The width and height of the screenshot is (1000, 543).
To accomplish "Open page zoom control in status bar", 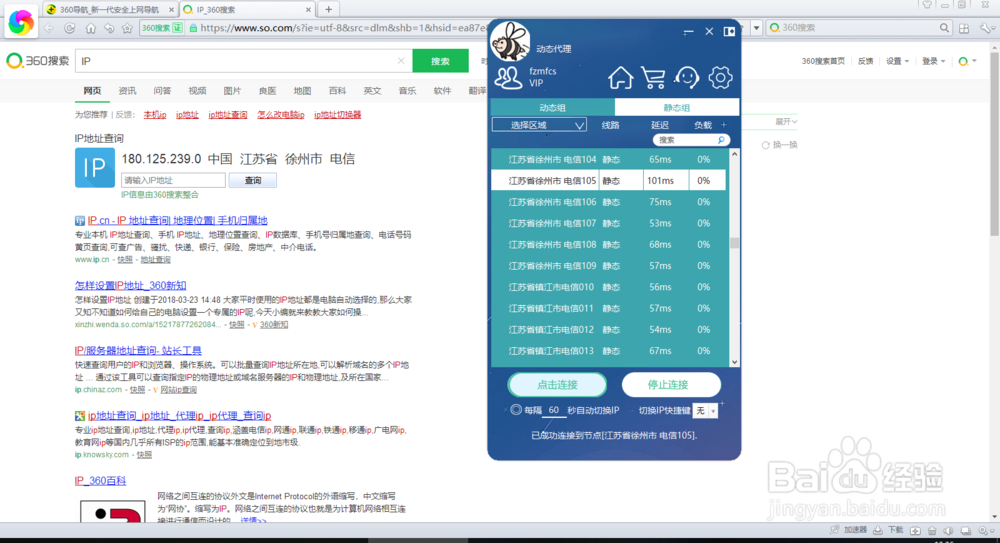I will point(986,530).
